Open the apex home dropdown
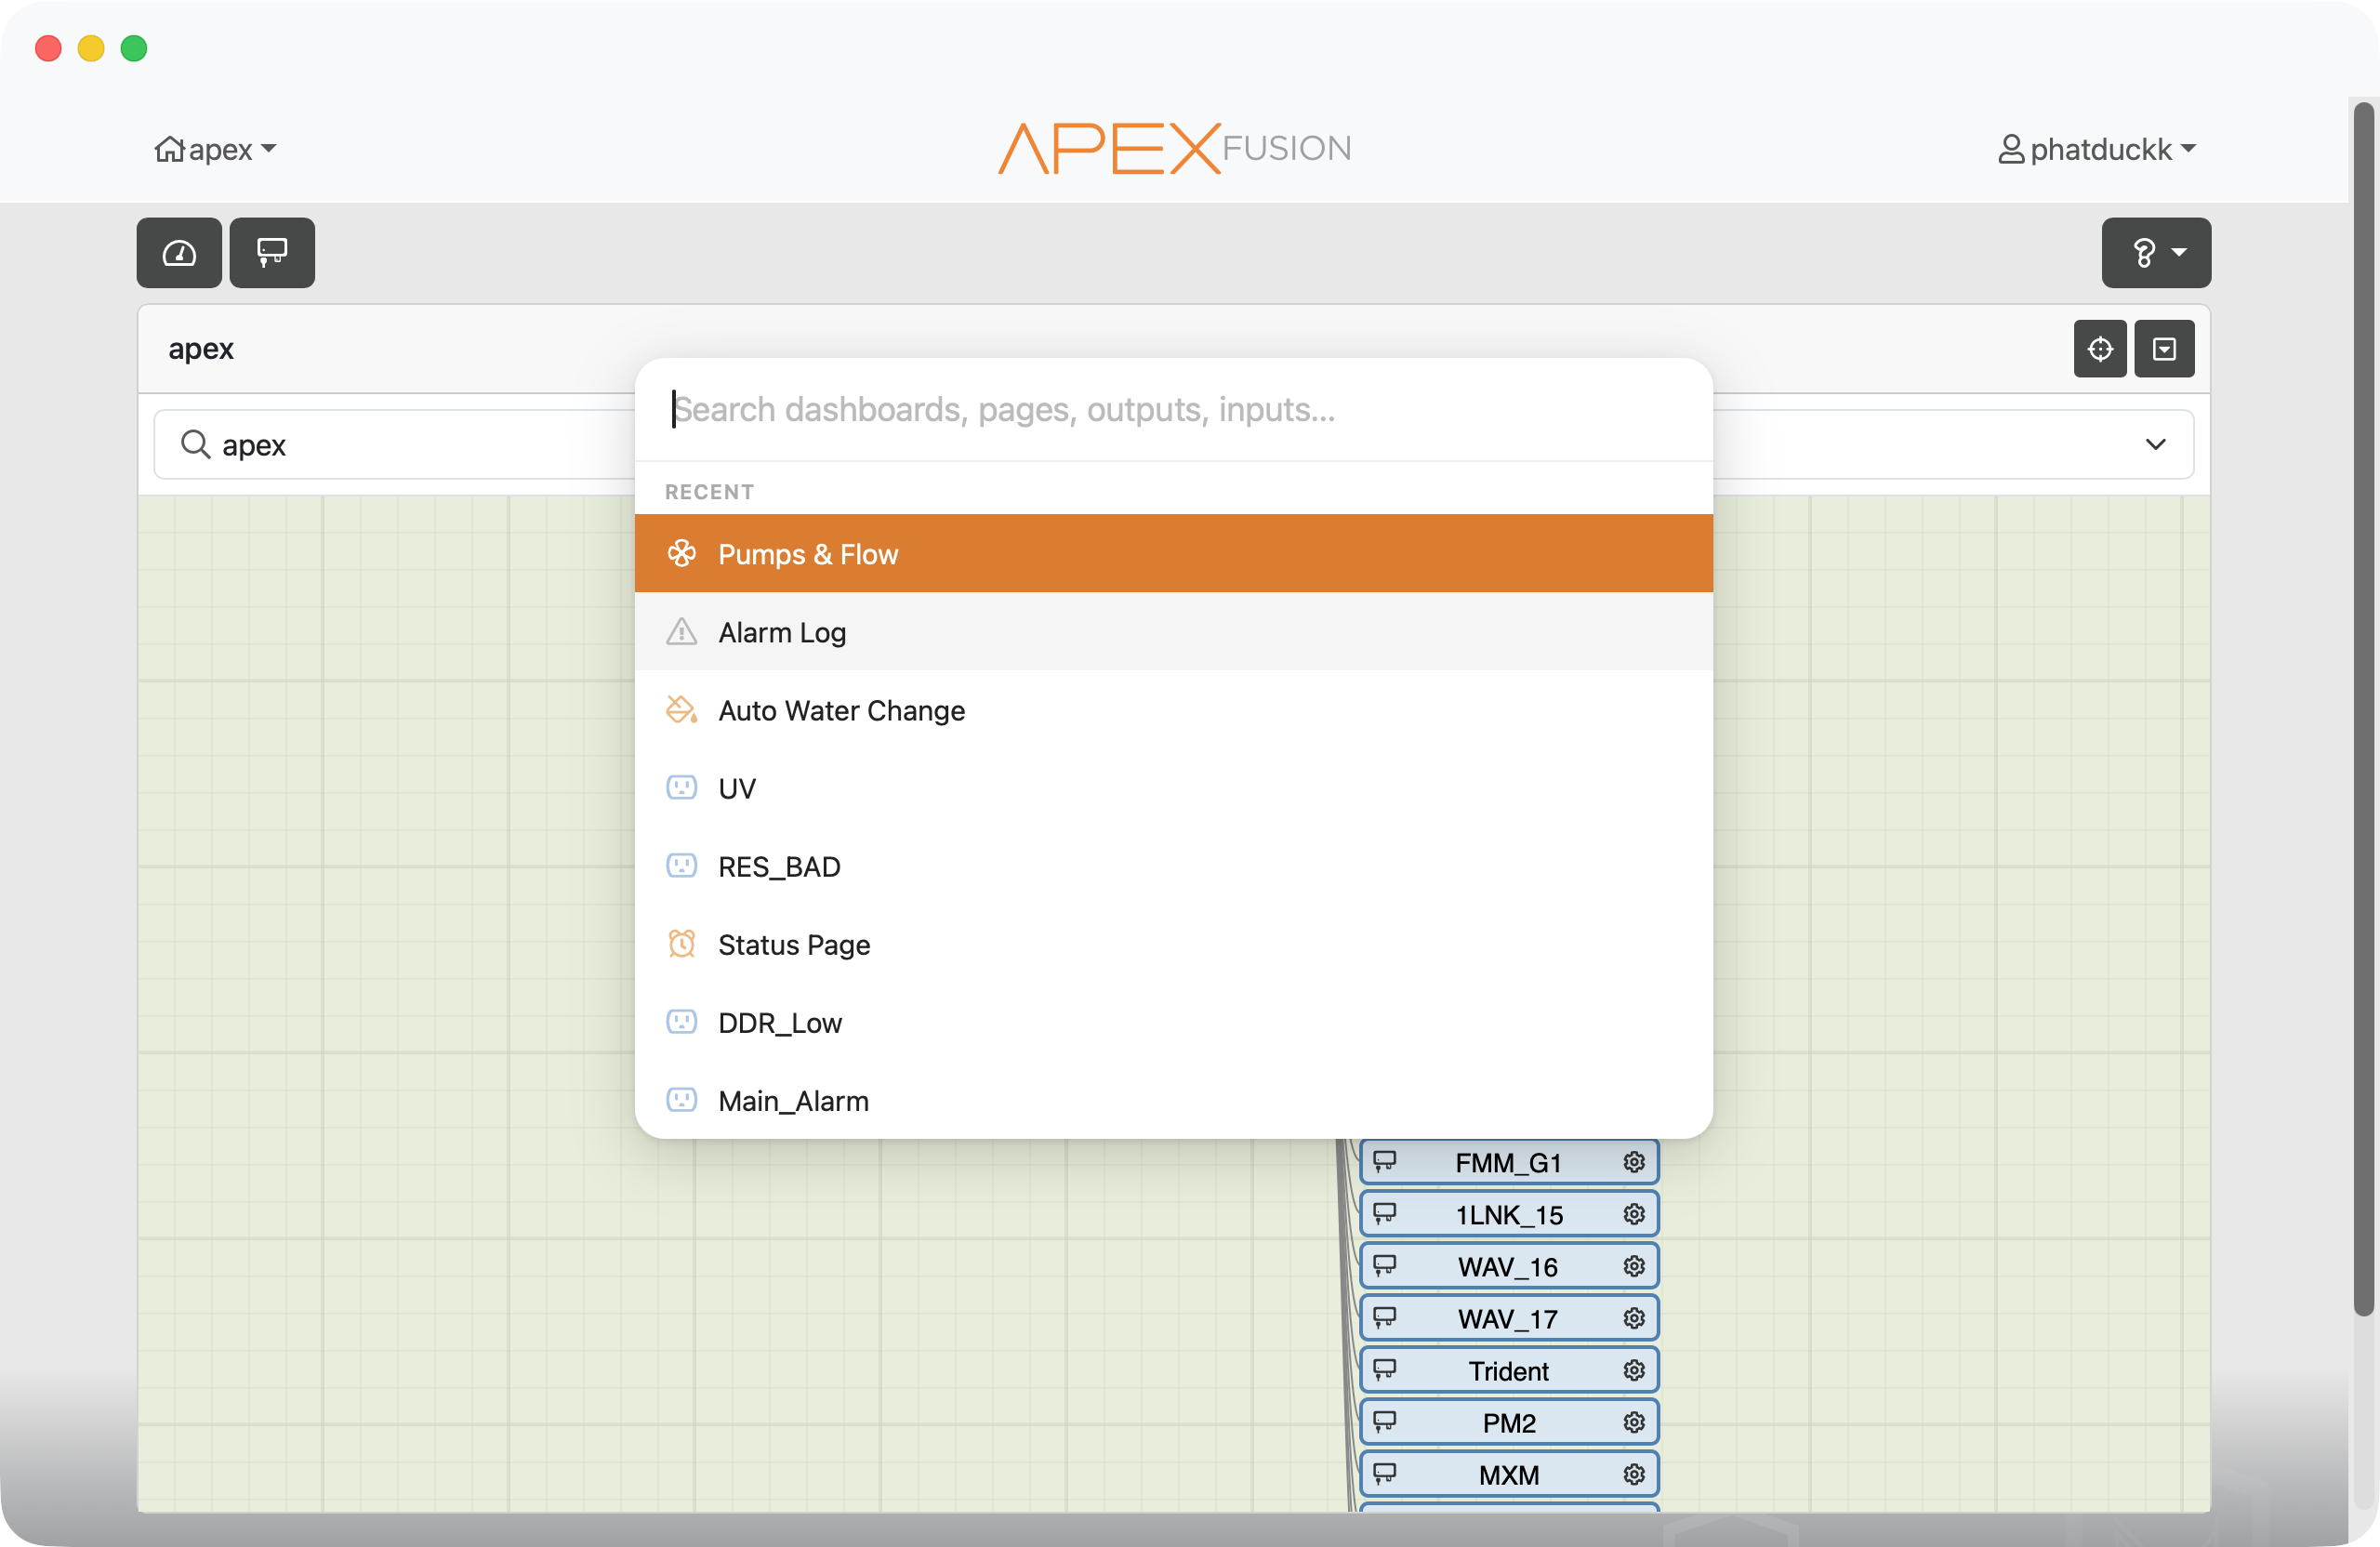 tap(216, 149)
